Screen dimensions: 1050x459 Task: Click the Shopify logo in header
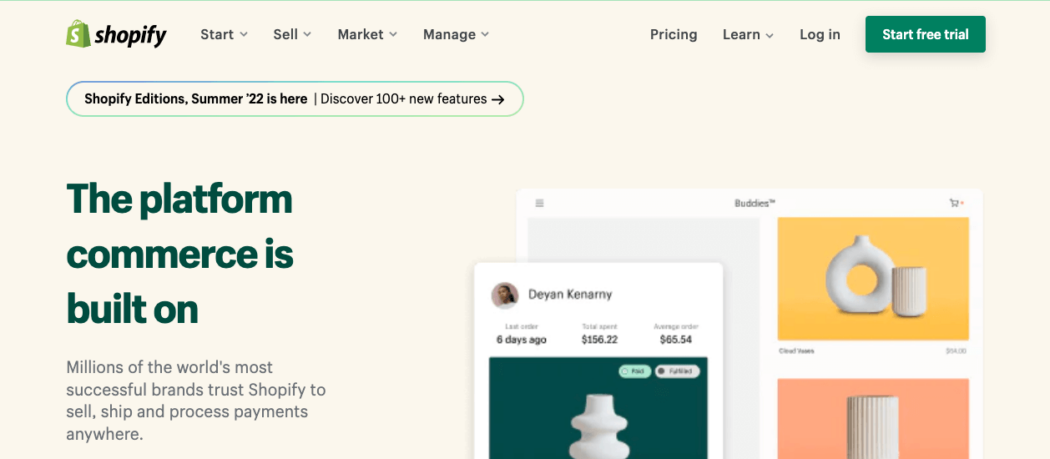(x=116, y=34)
